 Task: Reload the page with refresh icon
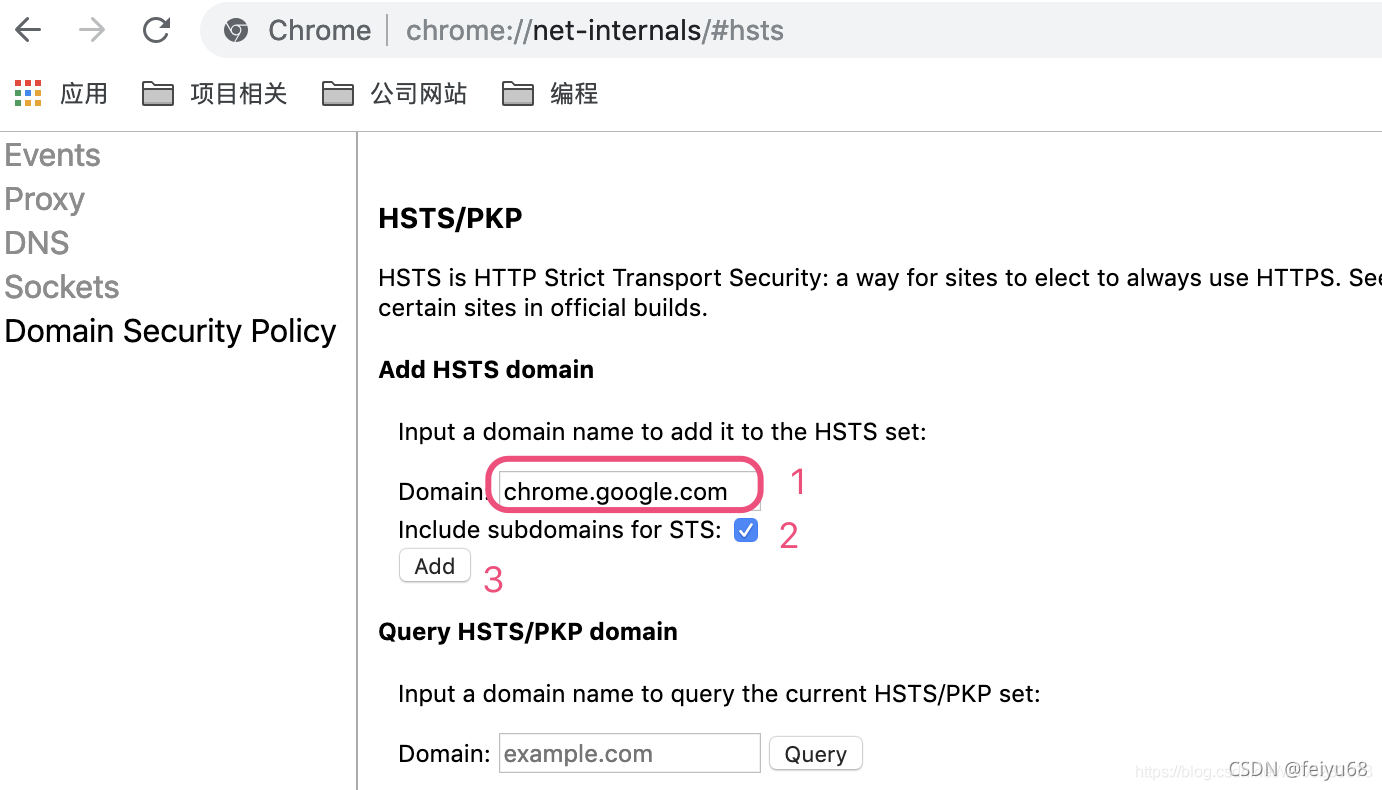[x=156, y=30]
